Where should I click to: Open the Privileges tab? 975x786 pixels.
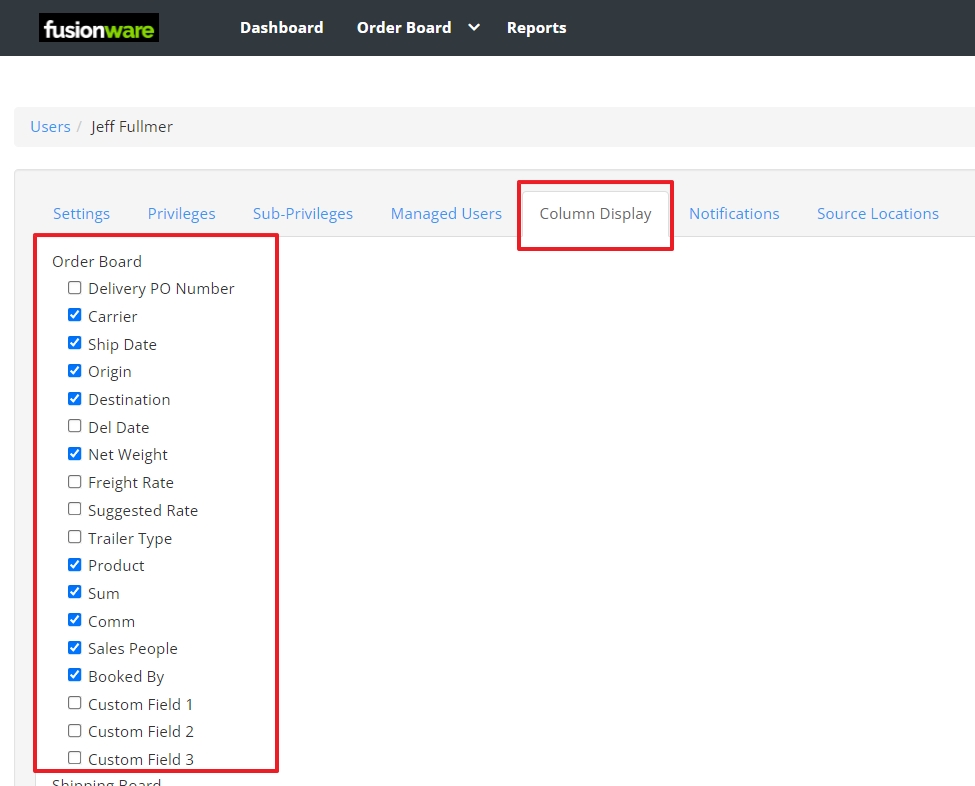(181, 213)
